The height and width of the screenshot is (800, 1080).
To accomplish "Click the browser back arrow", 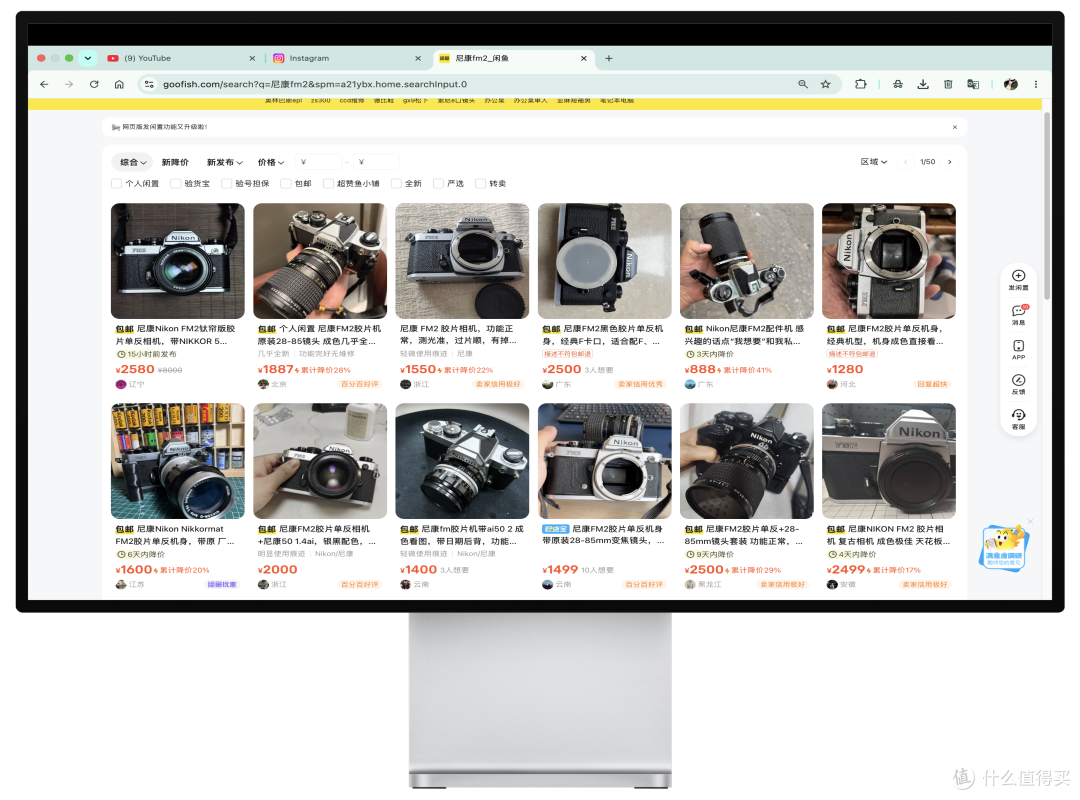I will (44, 84).
